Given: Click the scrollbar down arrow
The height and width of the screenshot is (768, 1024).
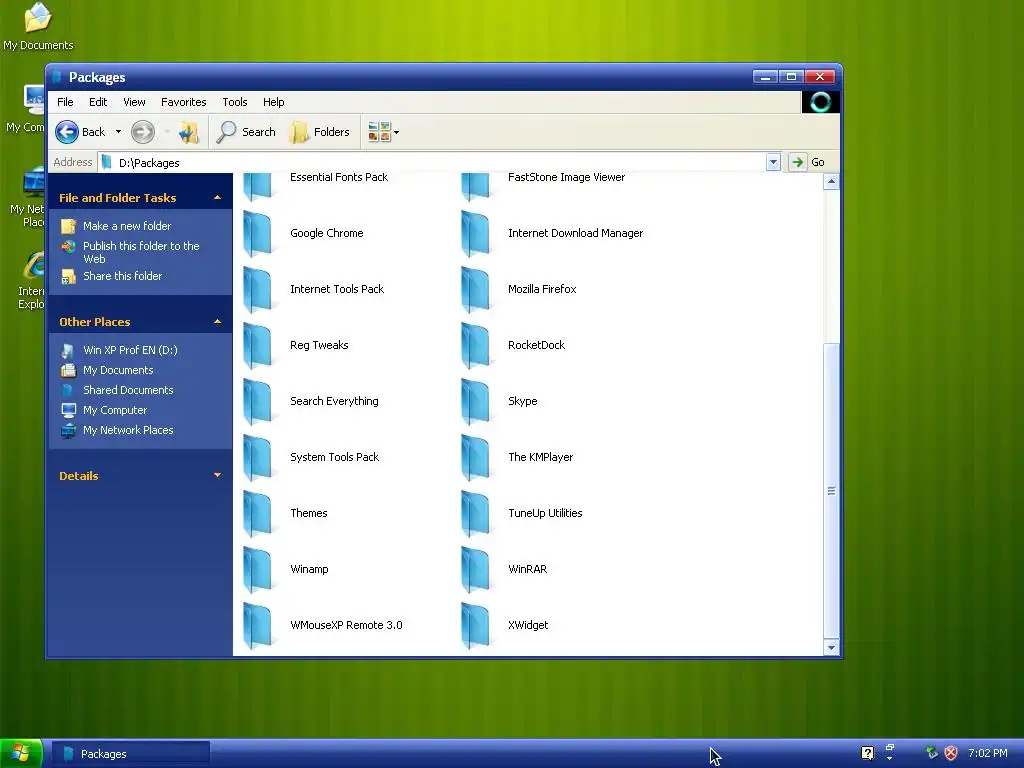Looking at the screenshot, I should pos(831,648).
